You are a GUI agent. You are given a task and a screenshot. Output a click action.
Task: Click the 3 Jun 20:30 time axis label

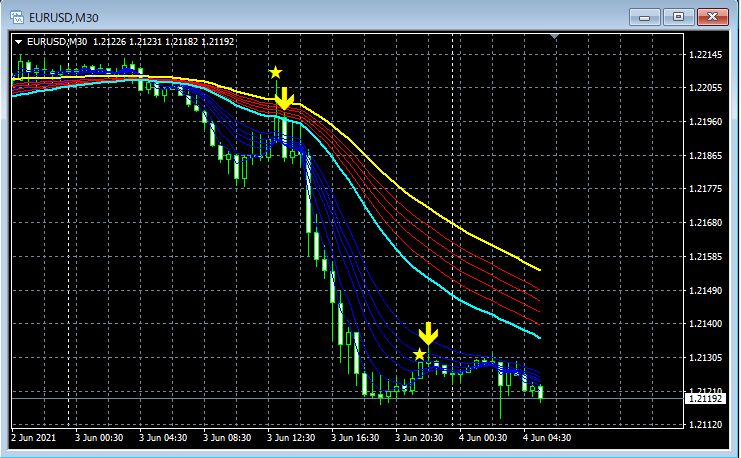pyautogui.click(x=419, y=438)
